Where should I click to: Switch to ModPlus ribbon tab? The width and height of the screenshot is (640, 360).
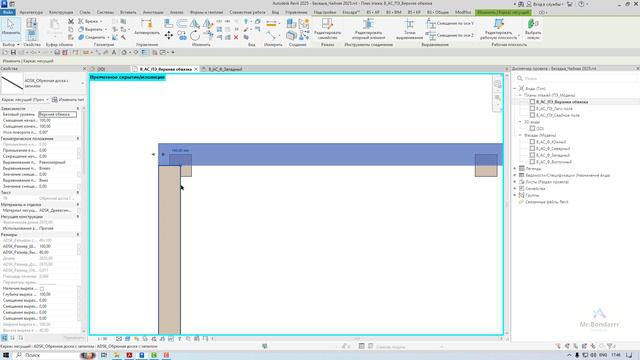point(463,12)
